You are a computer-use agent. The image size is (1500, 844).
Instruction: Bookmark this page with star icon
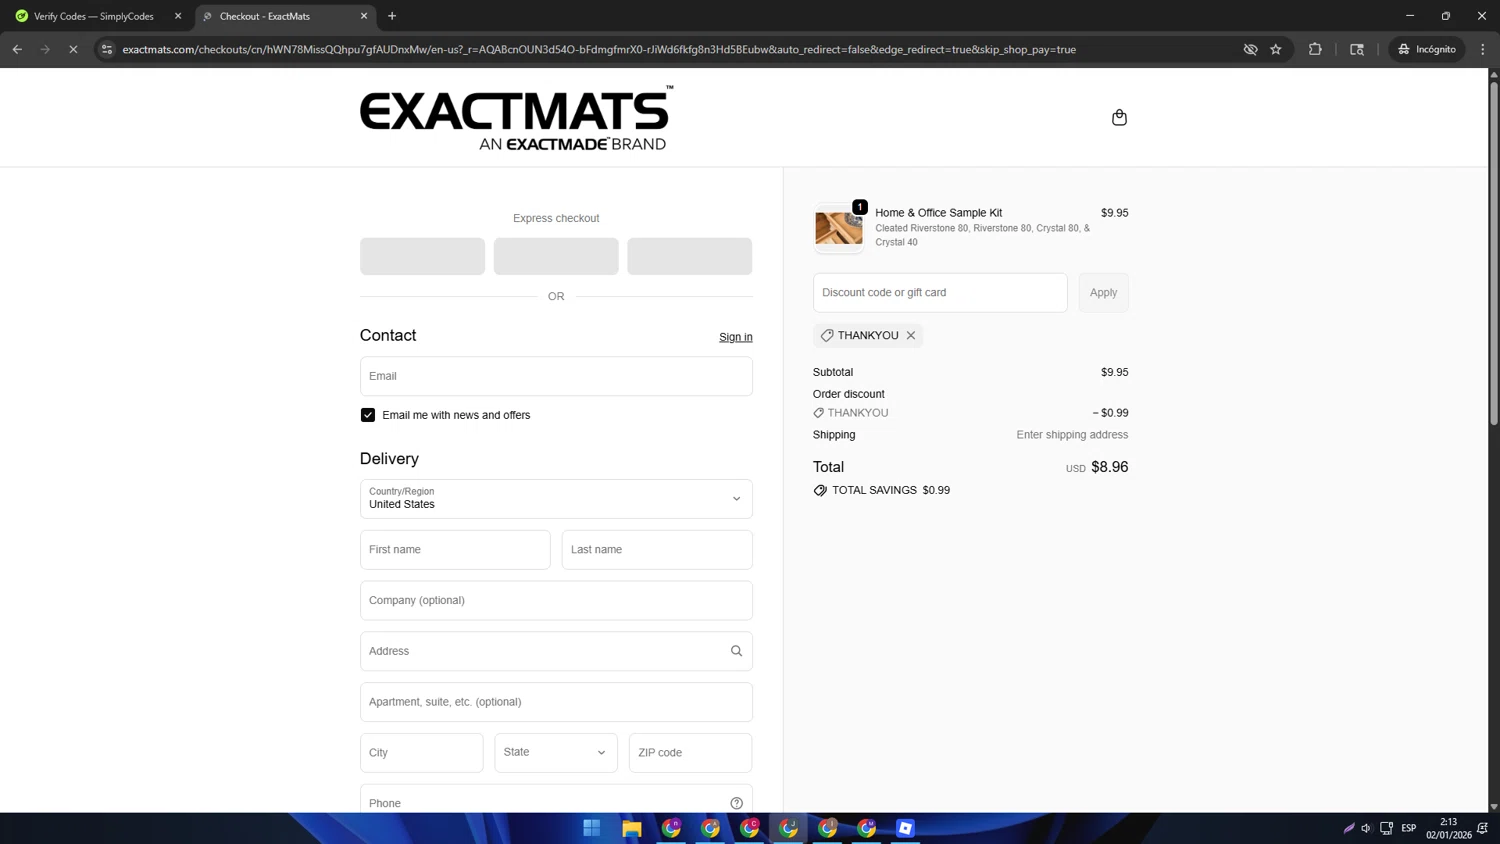1276,49
